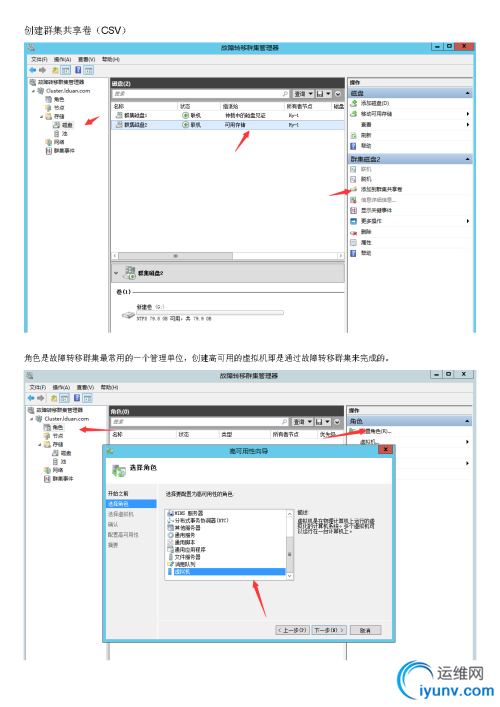Collapse 群集磁盘2 section in actions pane
The height and width of the screenshot is (707, 500).
click(467, 159)
